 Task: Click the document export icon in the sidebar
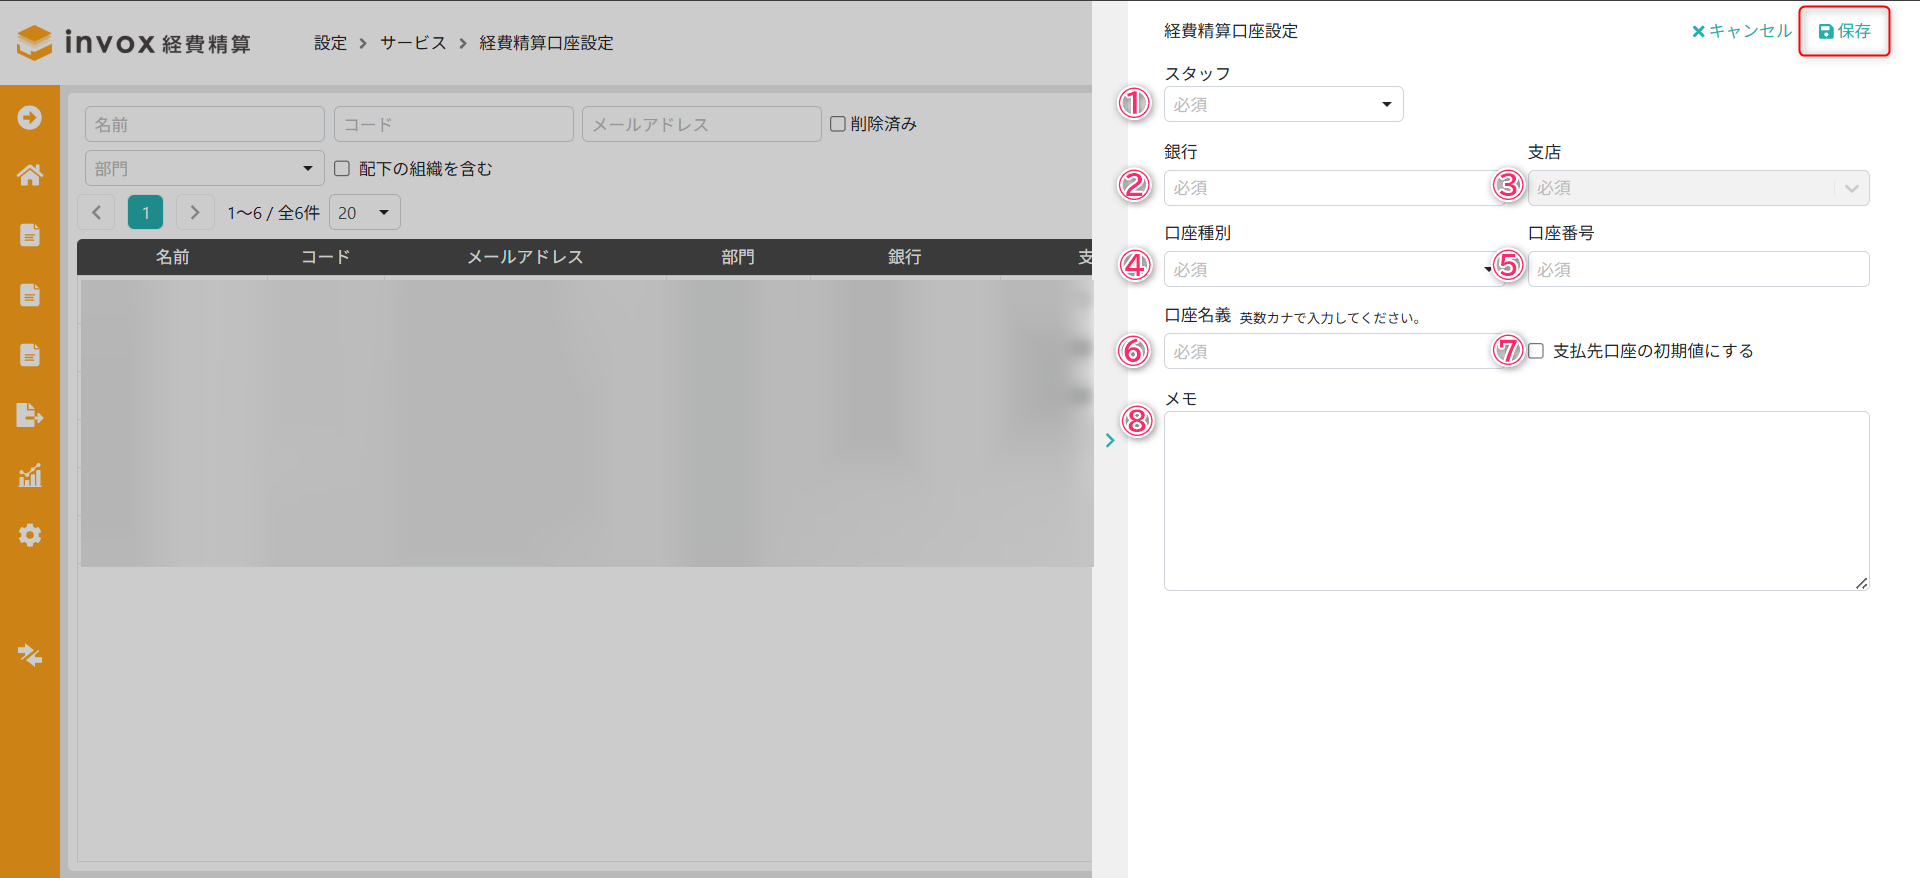30,415
